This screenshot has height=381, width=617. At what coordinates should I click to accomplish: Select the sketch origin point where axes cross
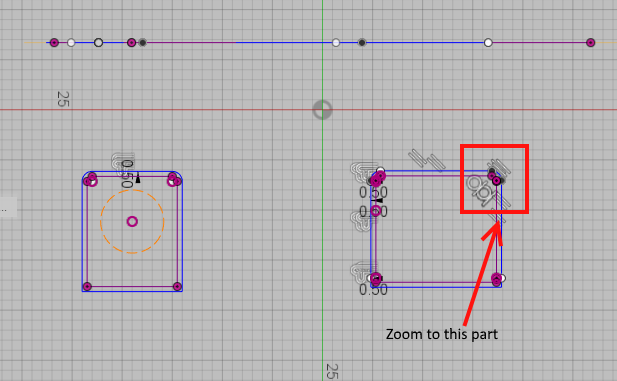click(x=322, y=110)
